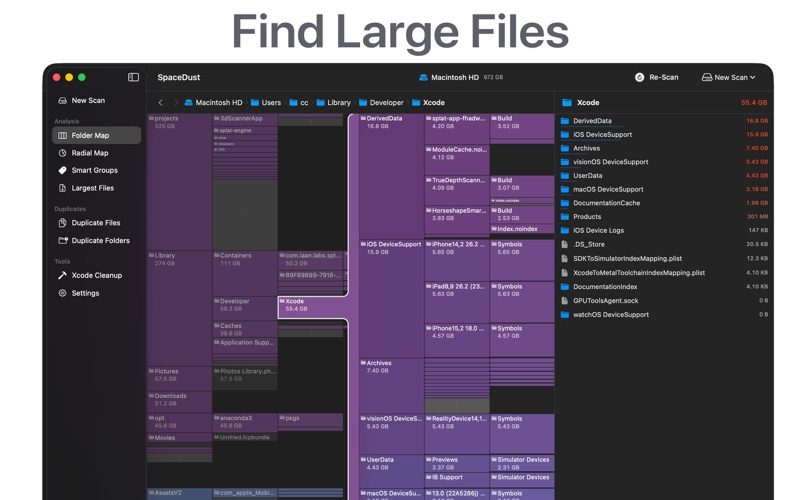This screenshot has height=500, width=800.
Task: Select XcodeToMetalToolchainIndexMapping.plist file
Action: coord(664,273)
